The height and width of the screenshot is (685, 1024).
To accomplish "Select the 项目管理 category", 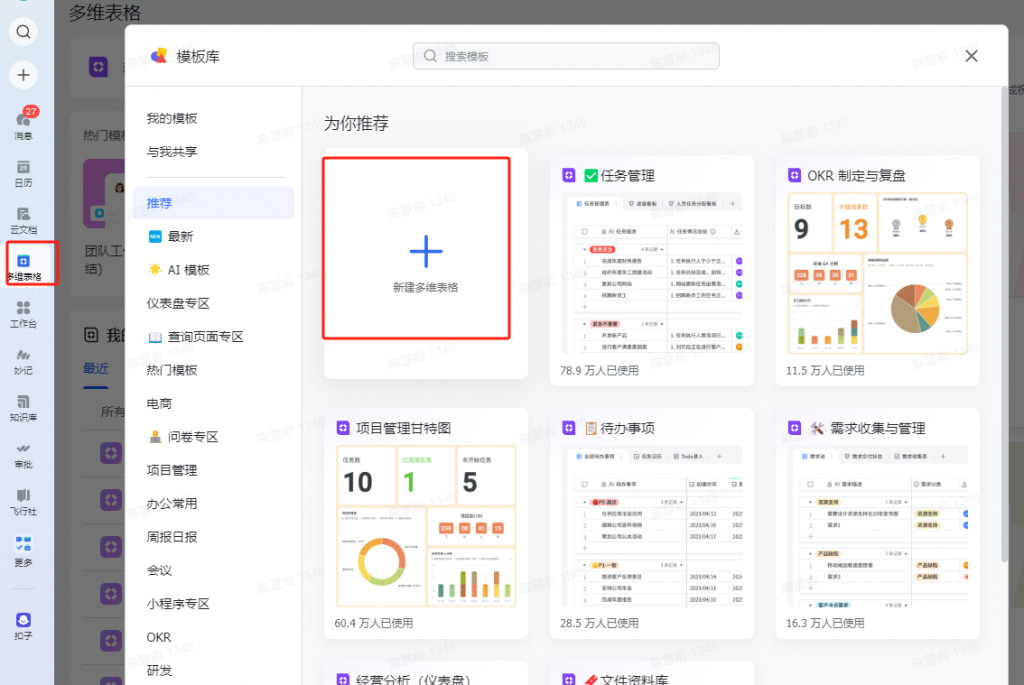I will tap(214, 470).
